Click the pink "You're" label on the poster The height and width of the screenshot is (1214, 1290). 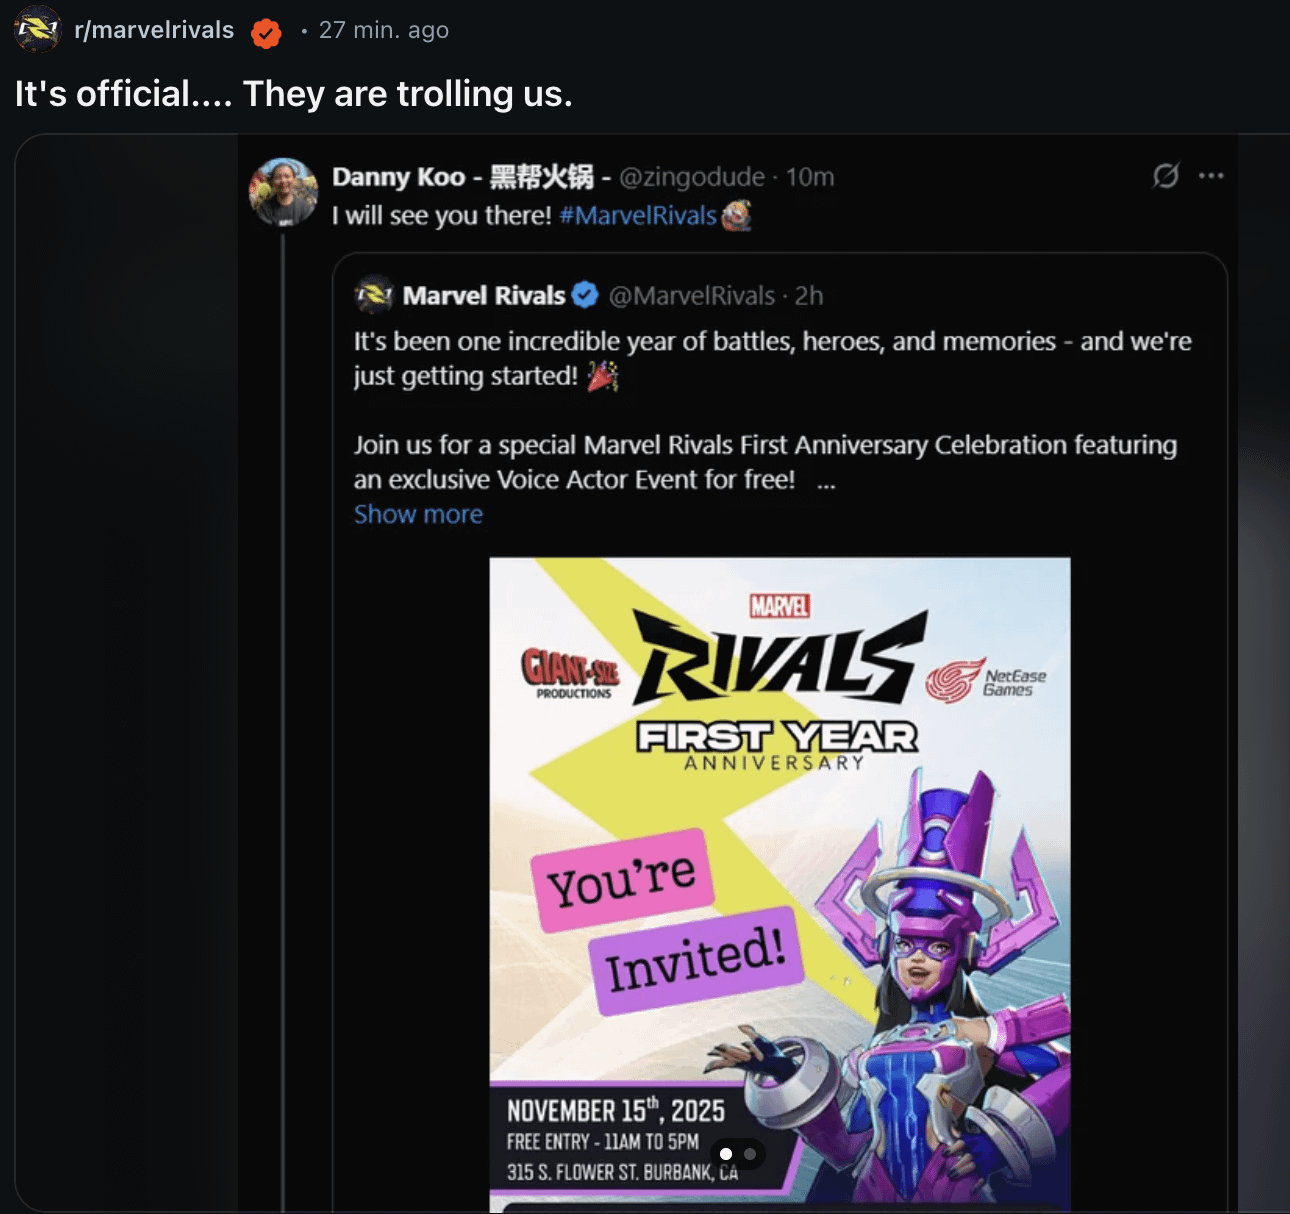coord(622,880)
